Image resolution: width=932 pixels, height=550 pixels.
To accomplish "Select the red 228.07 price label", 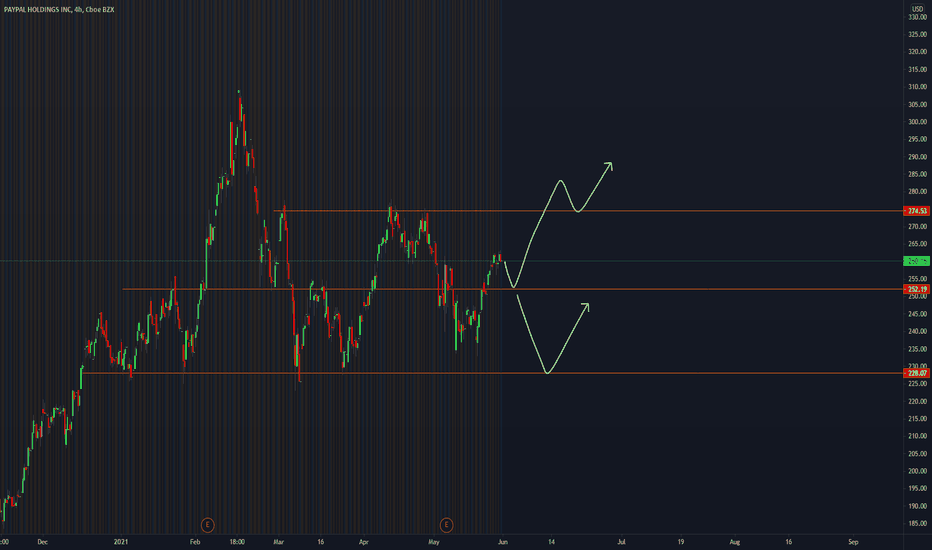I will [916, 373].
